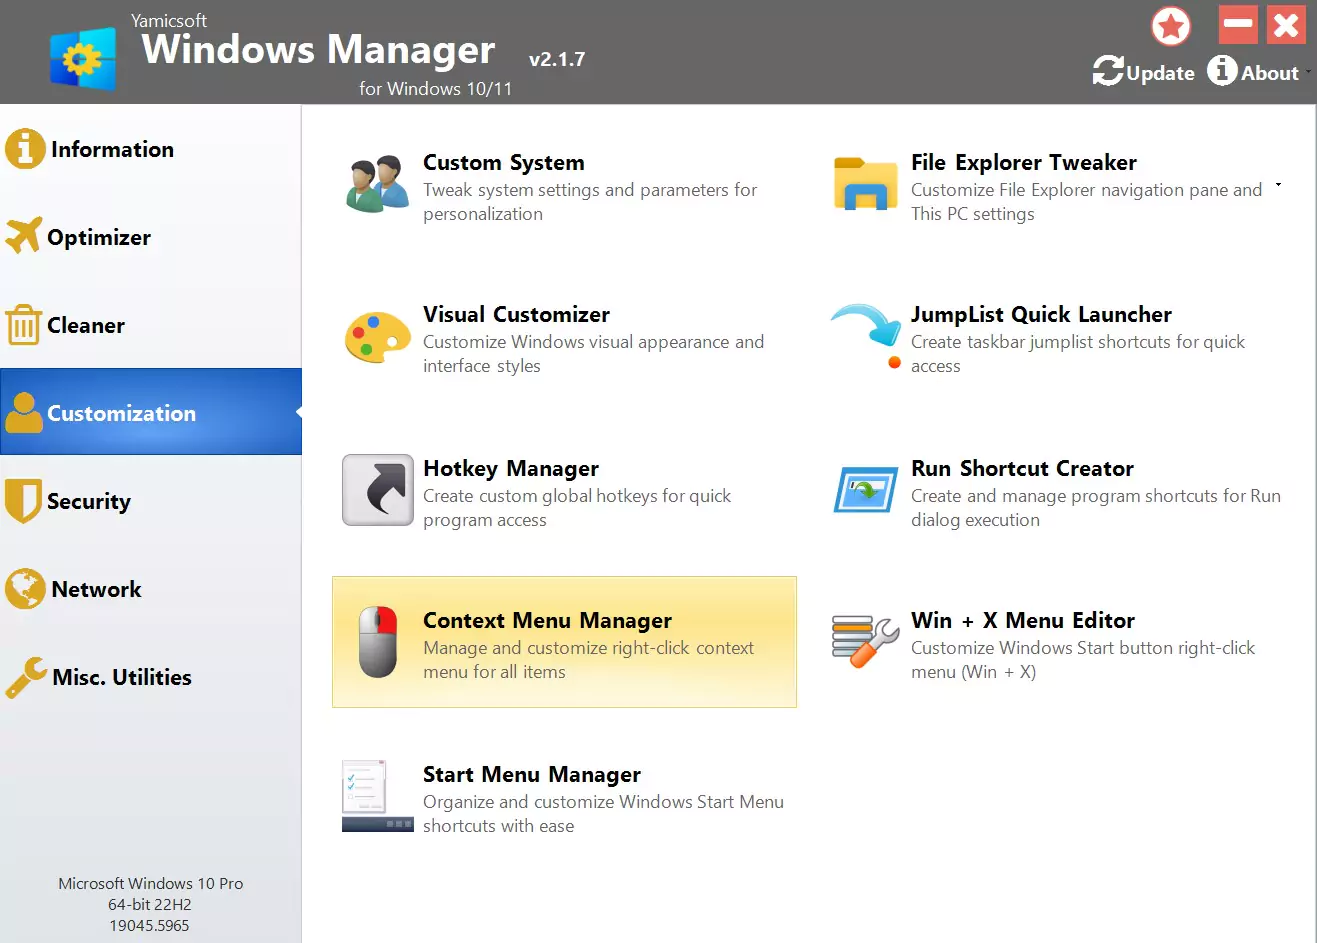Viewport: 1317px width, 943px height.
Task: Click 'Microsoft Windows 10 Pro' system text
Action: [x=151, y=883]
